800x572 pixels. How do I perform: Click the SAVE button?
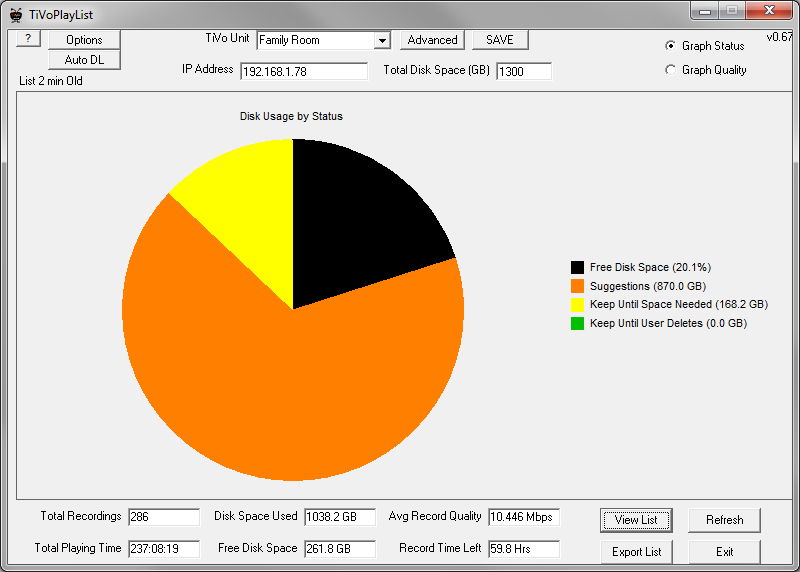point(500,40)
